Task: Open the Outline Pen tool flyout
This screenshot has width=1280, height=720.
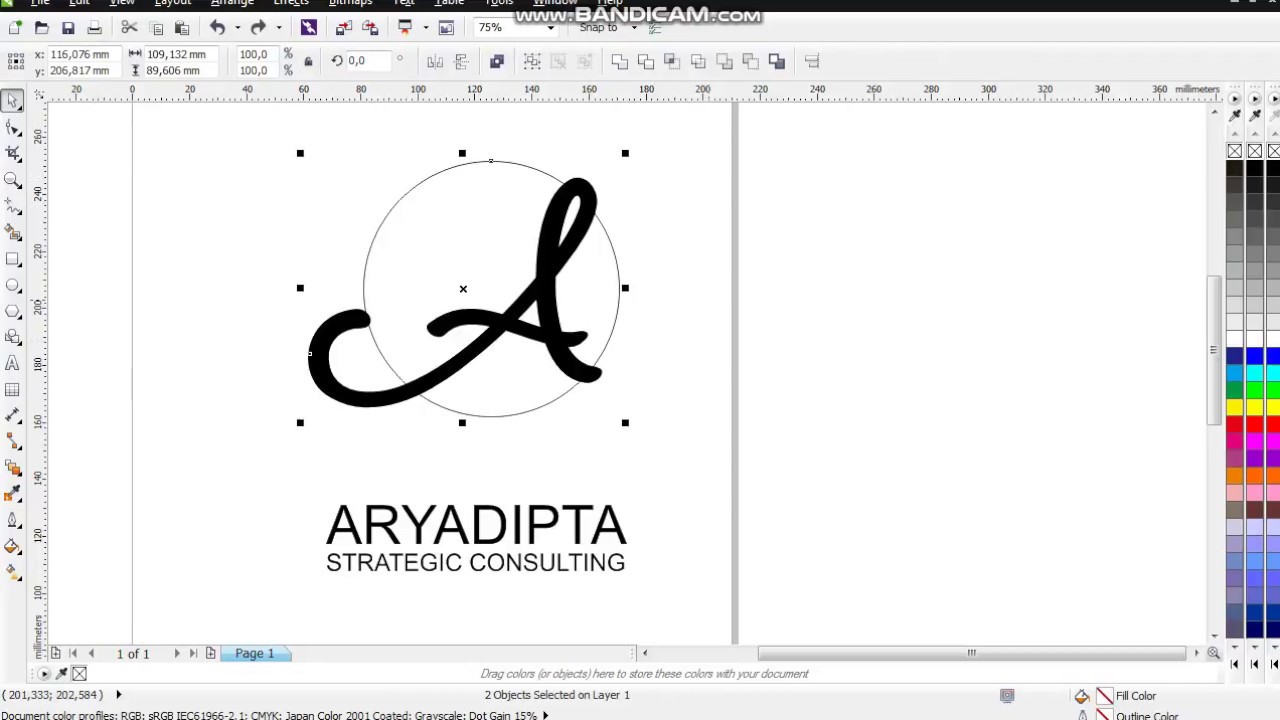Action: click(x=12, y=520)
